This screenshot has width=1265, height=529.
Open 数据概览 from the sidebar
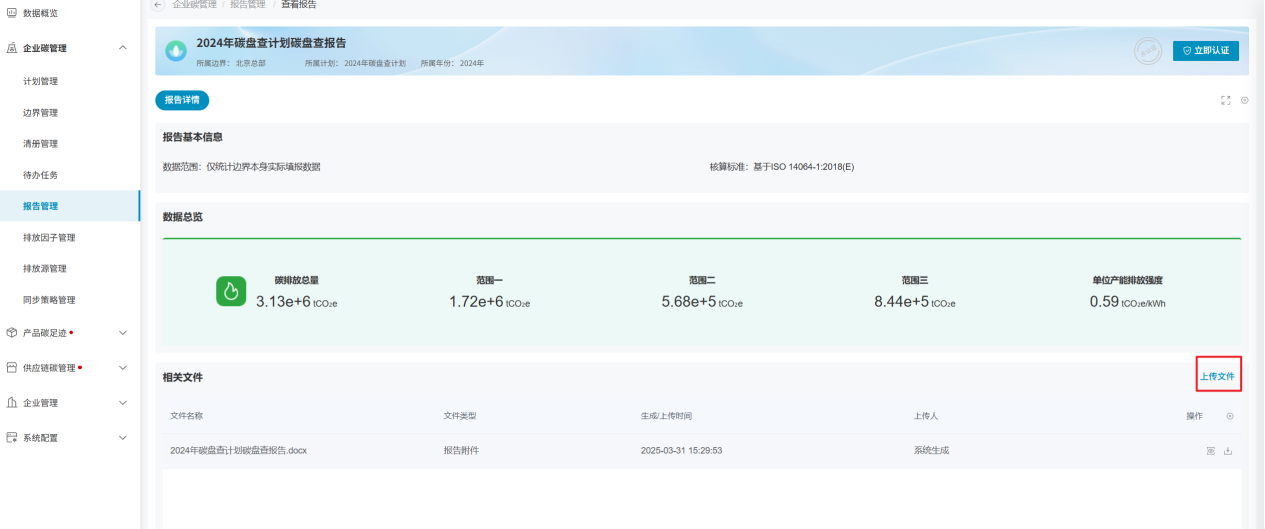(x=40, y=13)
